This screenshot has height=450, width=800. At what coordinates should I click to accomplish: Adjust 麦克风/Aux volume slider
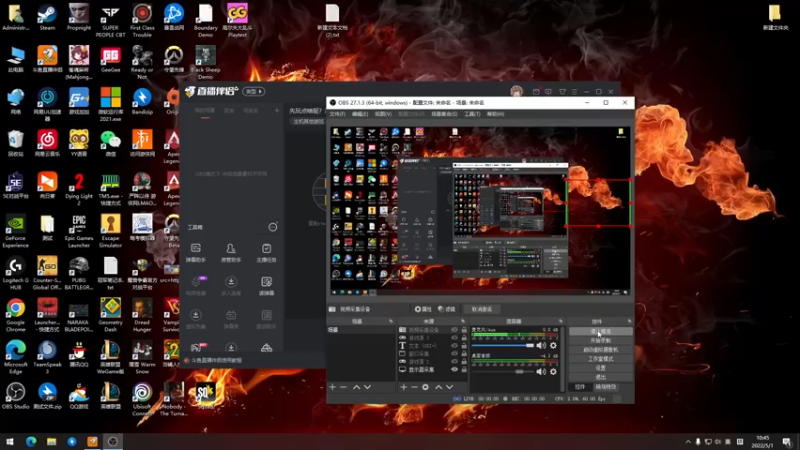coord(503,345)
